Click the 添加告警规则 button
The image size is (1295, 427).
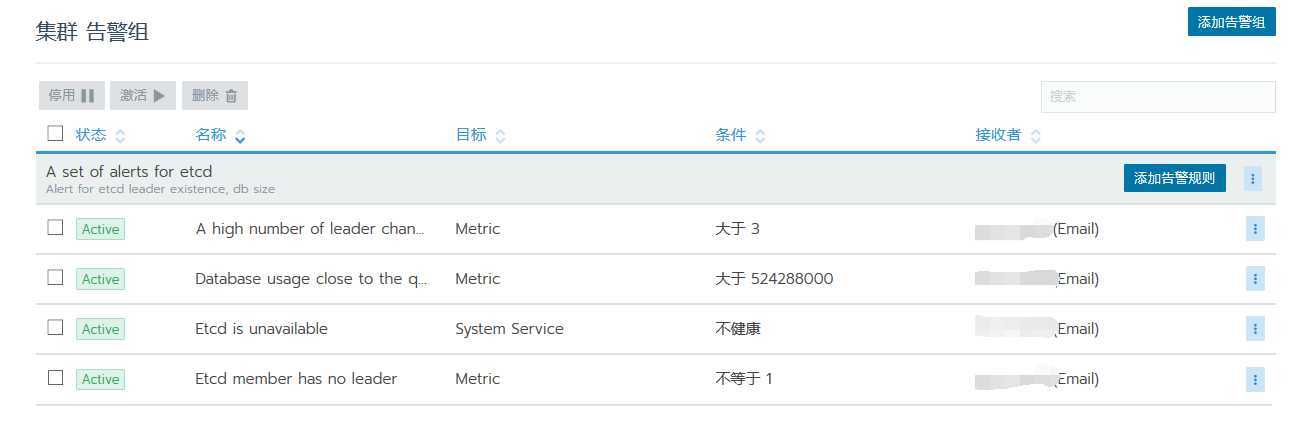[1174, 179]
